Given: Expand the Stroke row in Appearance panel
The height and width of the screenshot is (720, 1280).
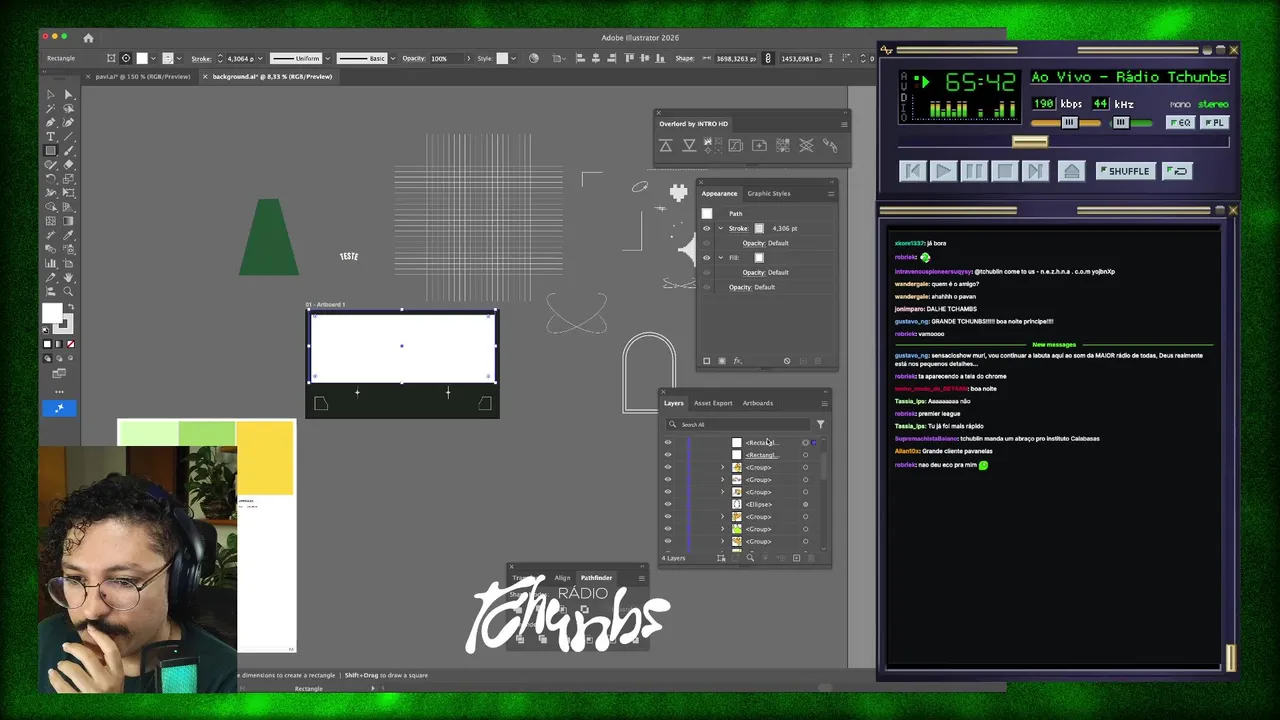Looking at the screenshot, I should point(720,228).
